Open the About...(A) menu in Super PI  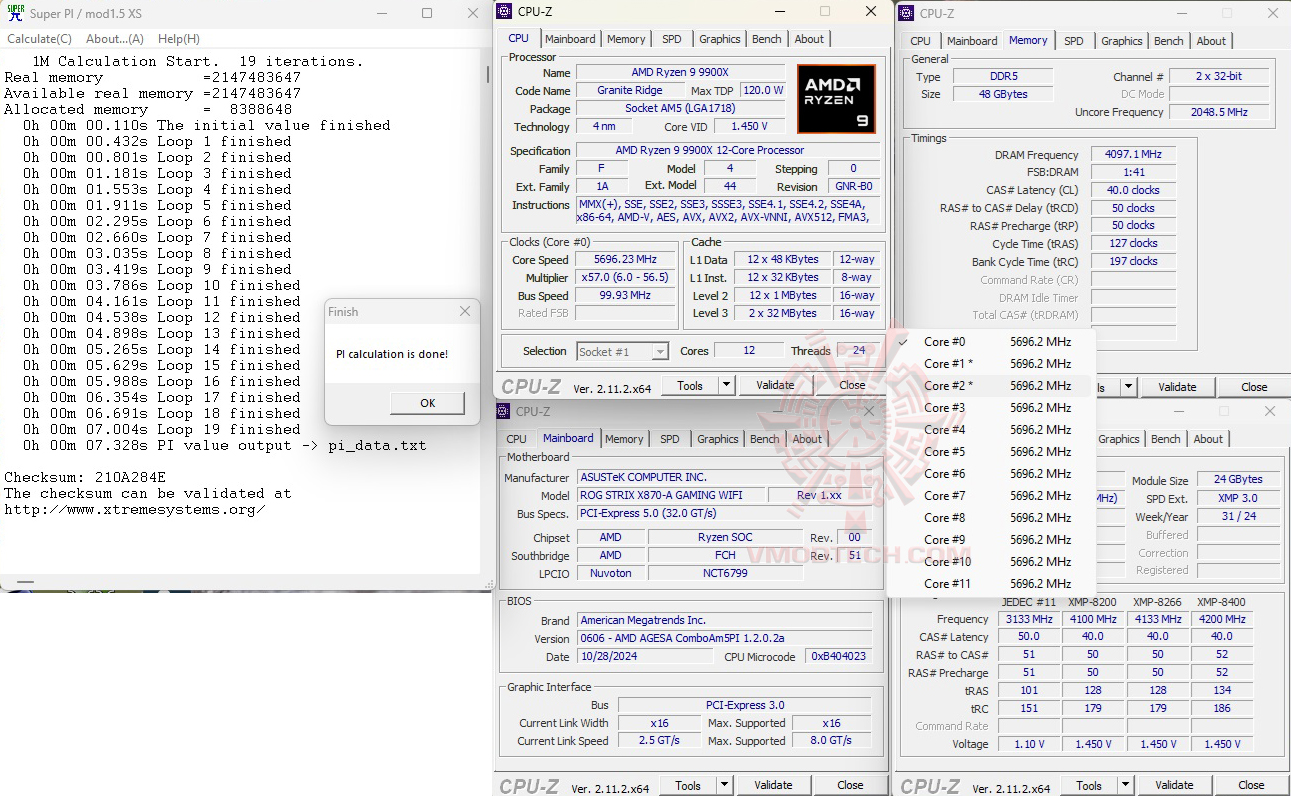pos(115,39)
